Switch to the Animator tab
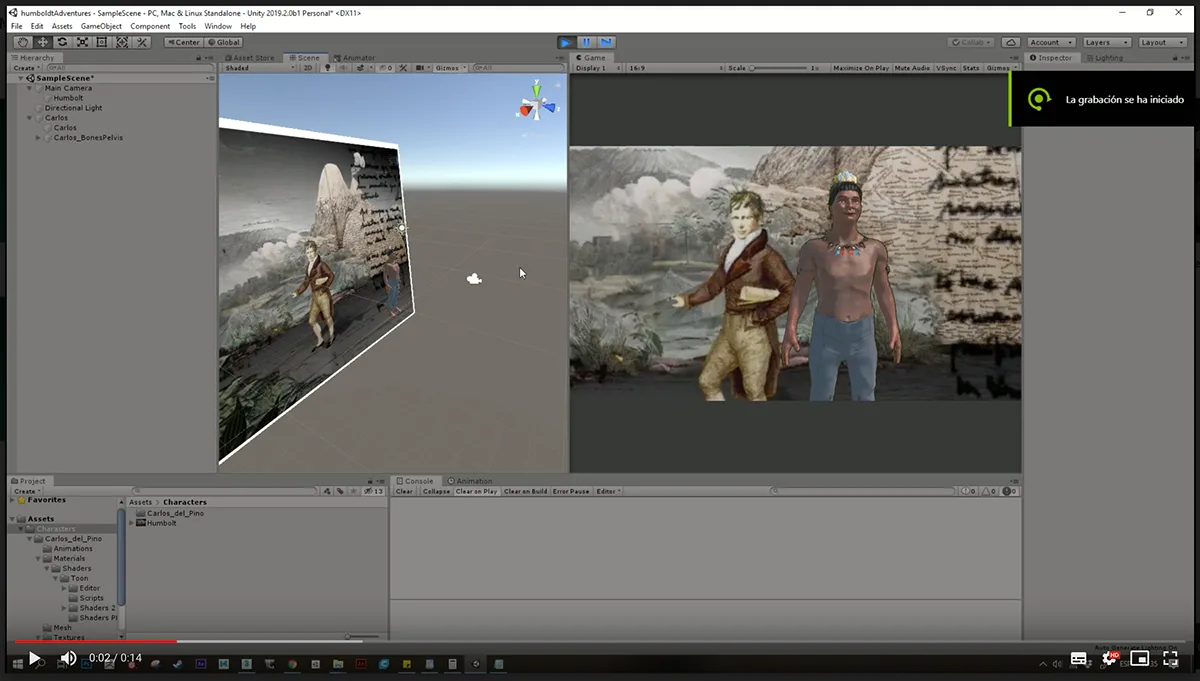The image size is (1200, 681). point(355,58)
